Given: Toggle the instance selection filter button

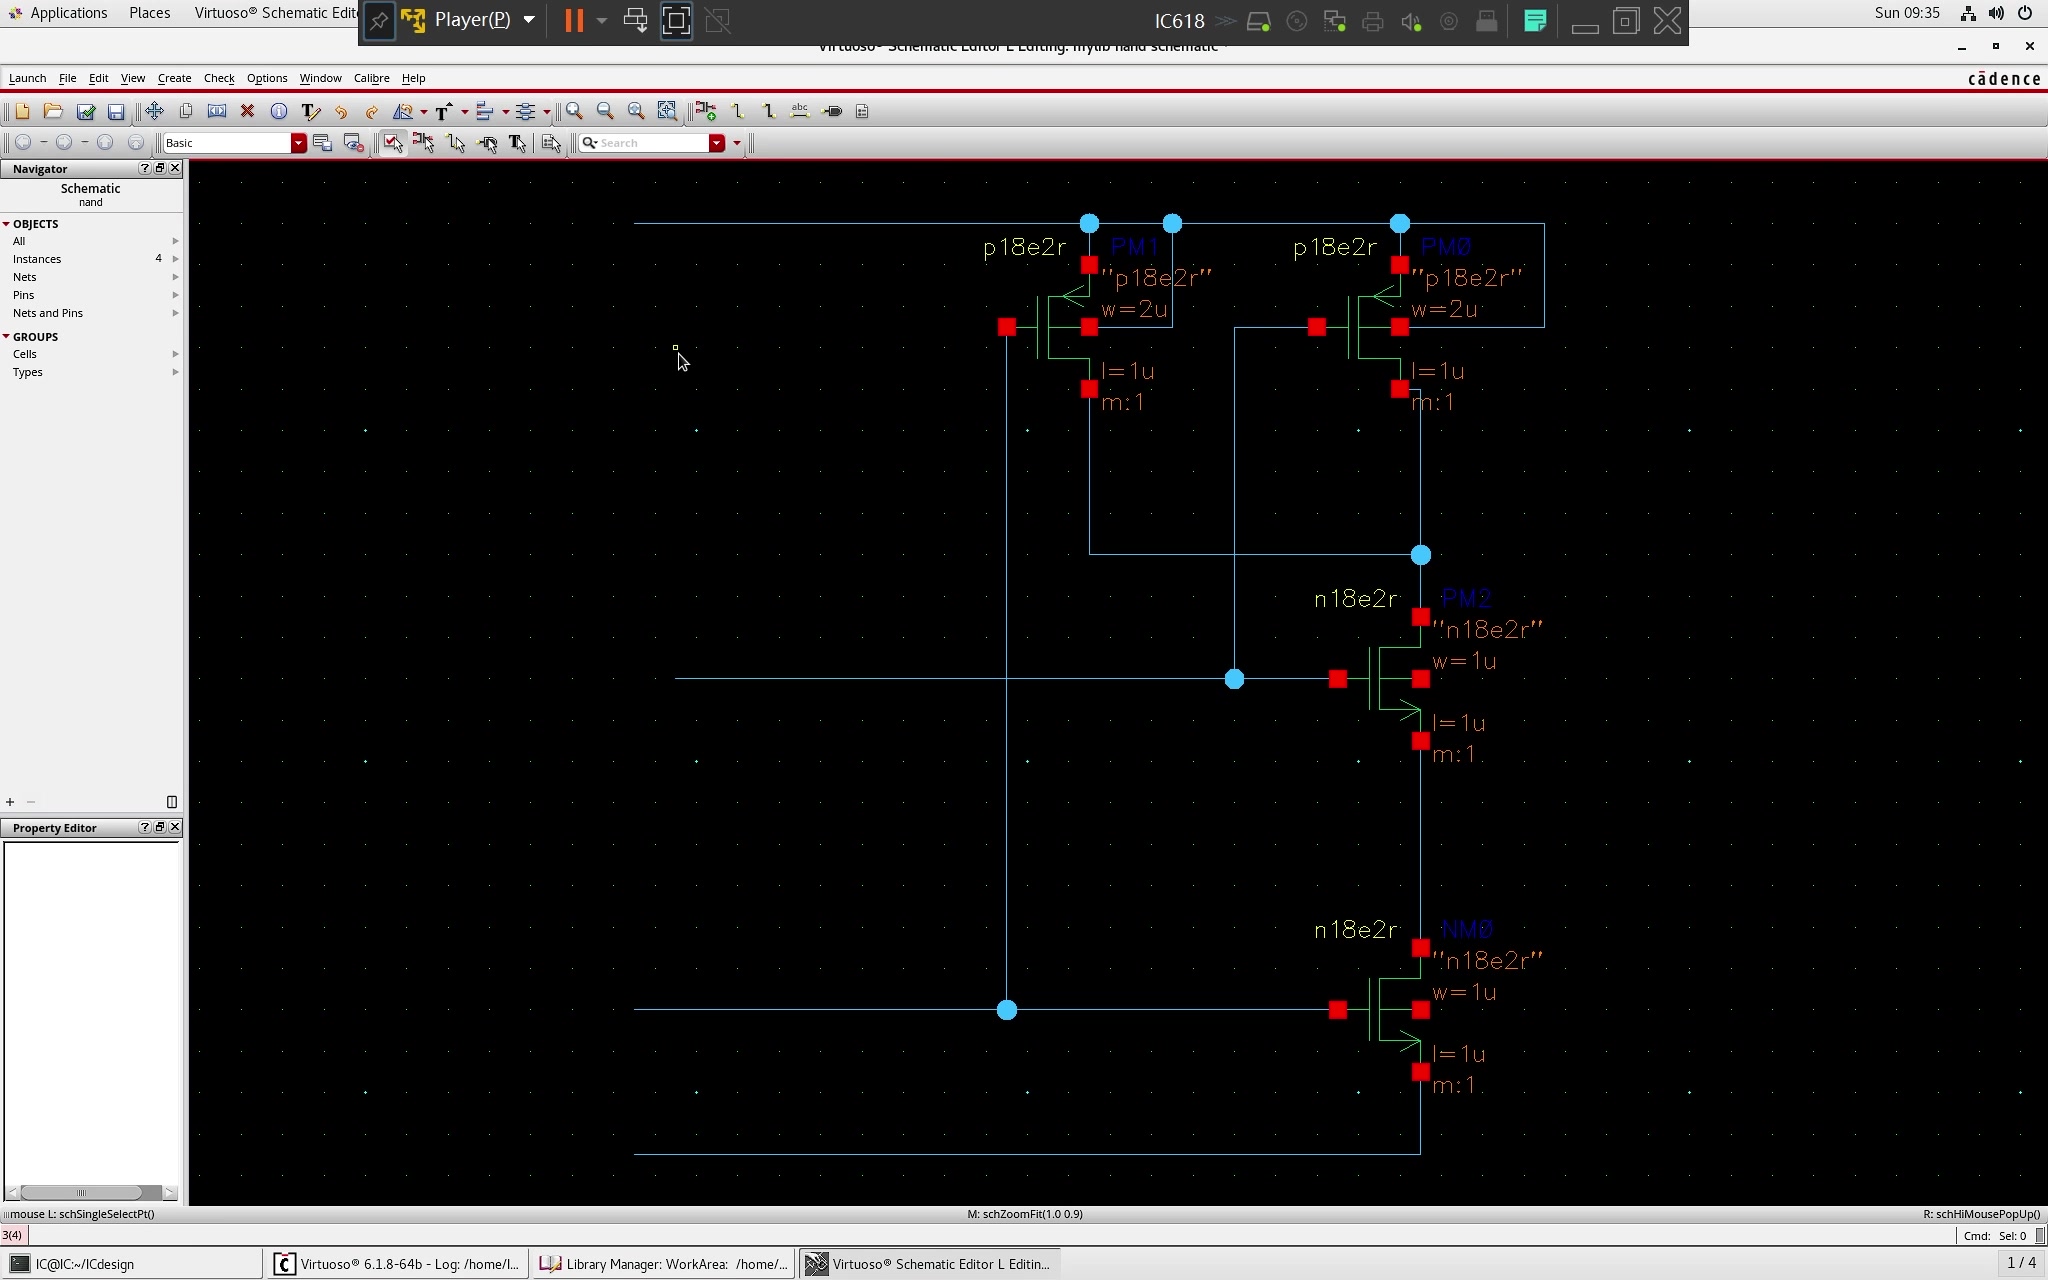Looking at the screenshot, I should (424, 143).
